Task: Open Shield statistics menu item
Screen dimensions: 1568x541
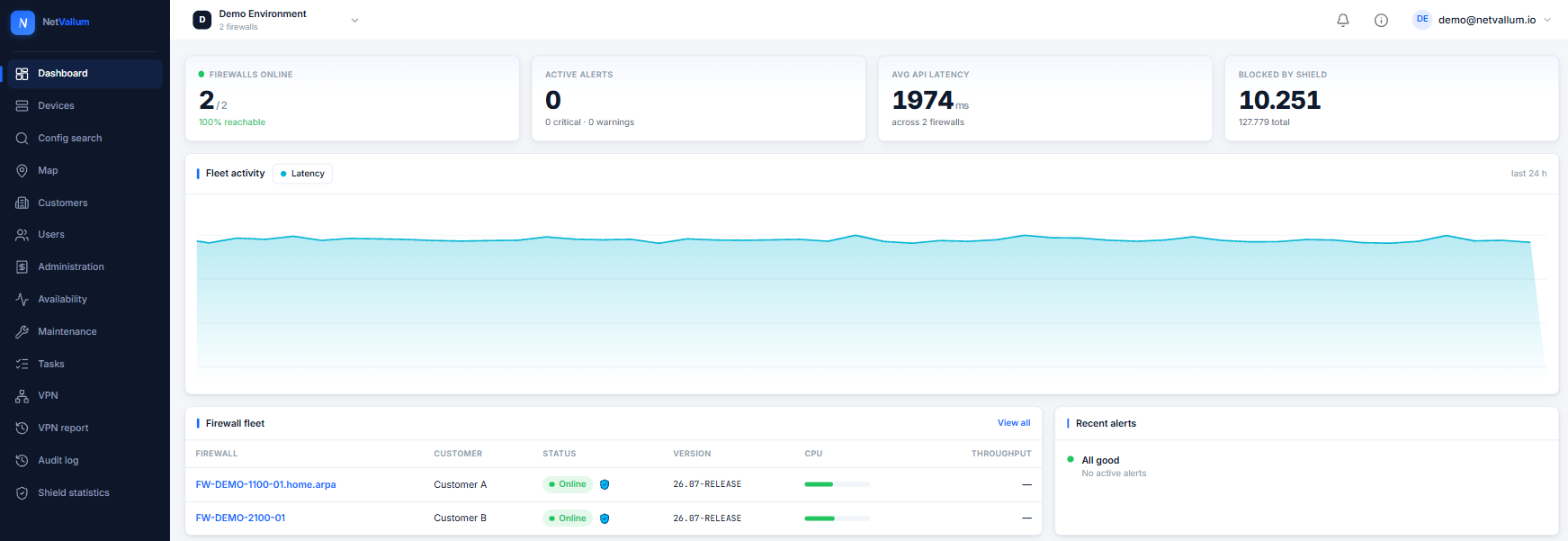Action: [x=85, y=493]
